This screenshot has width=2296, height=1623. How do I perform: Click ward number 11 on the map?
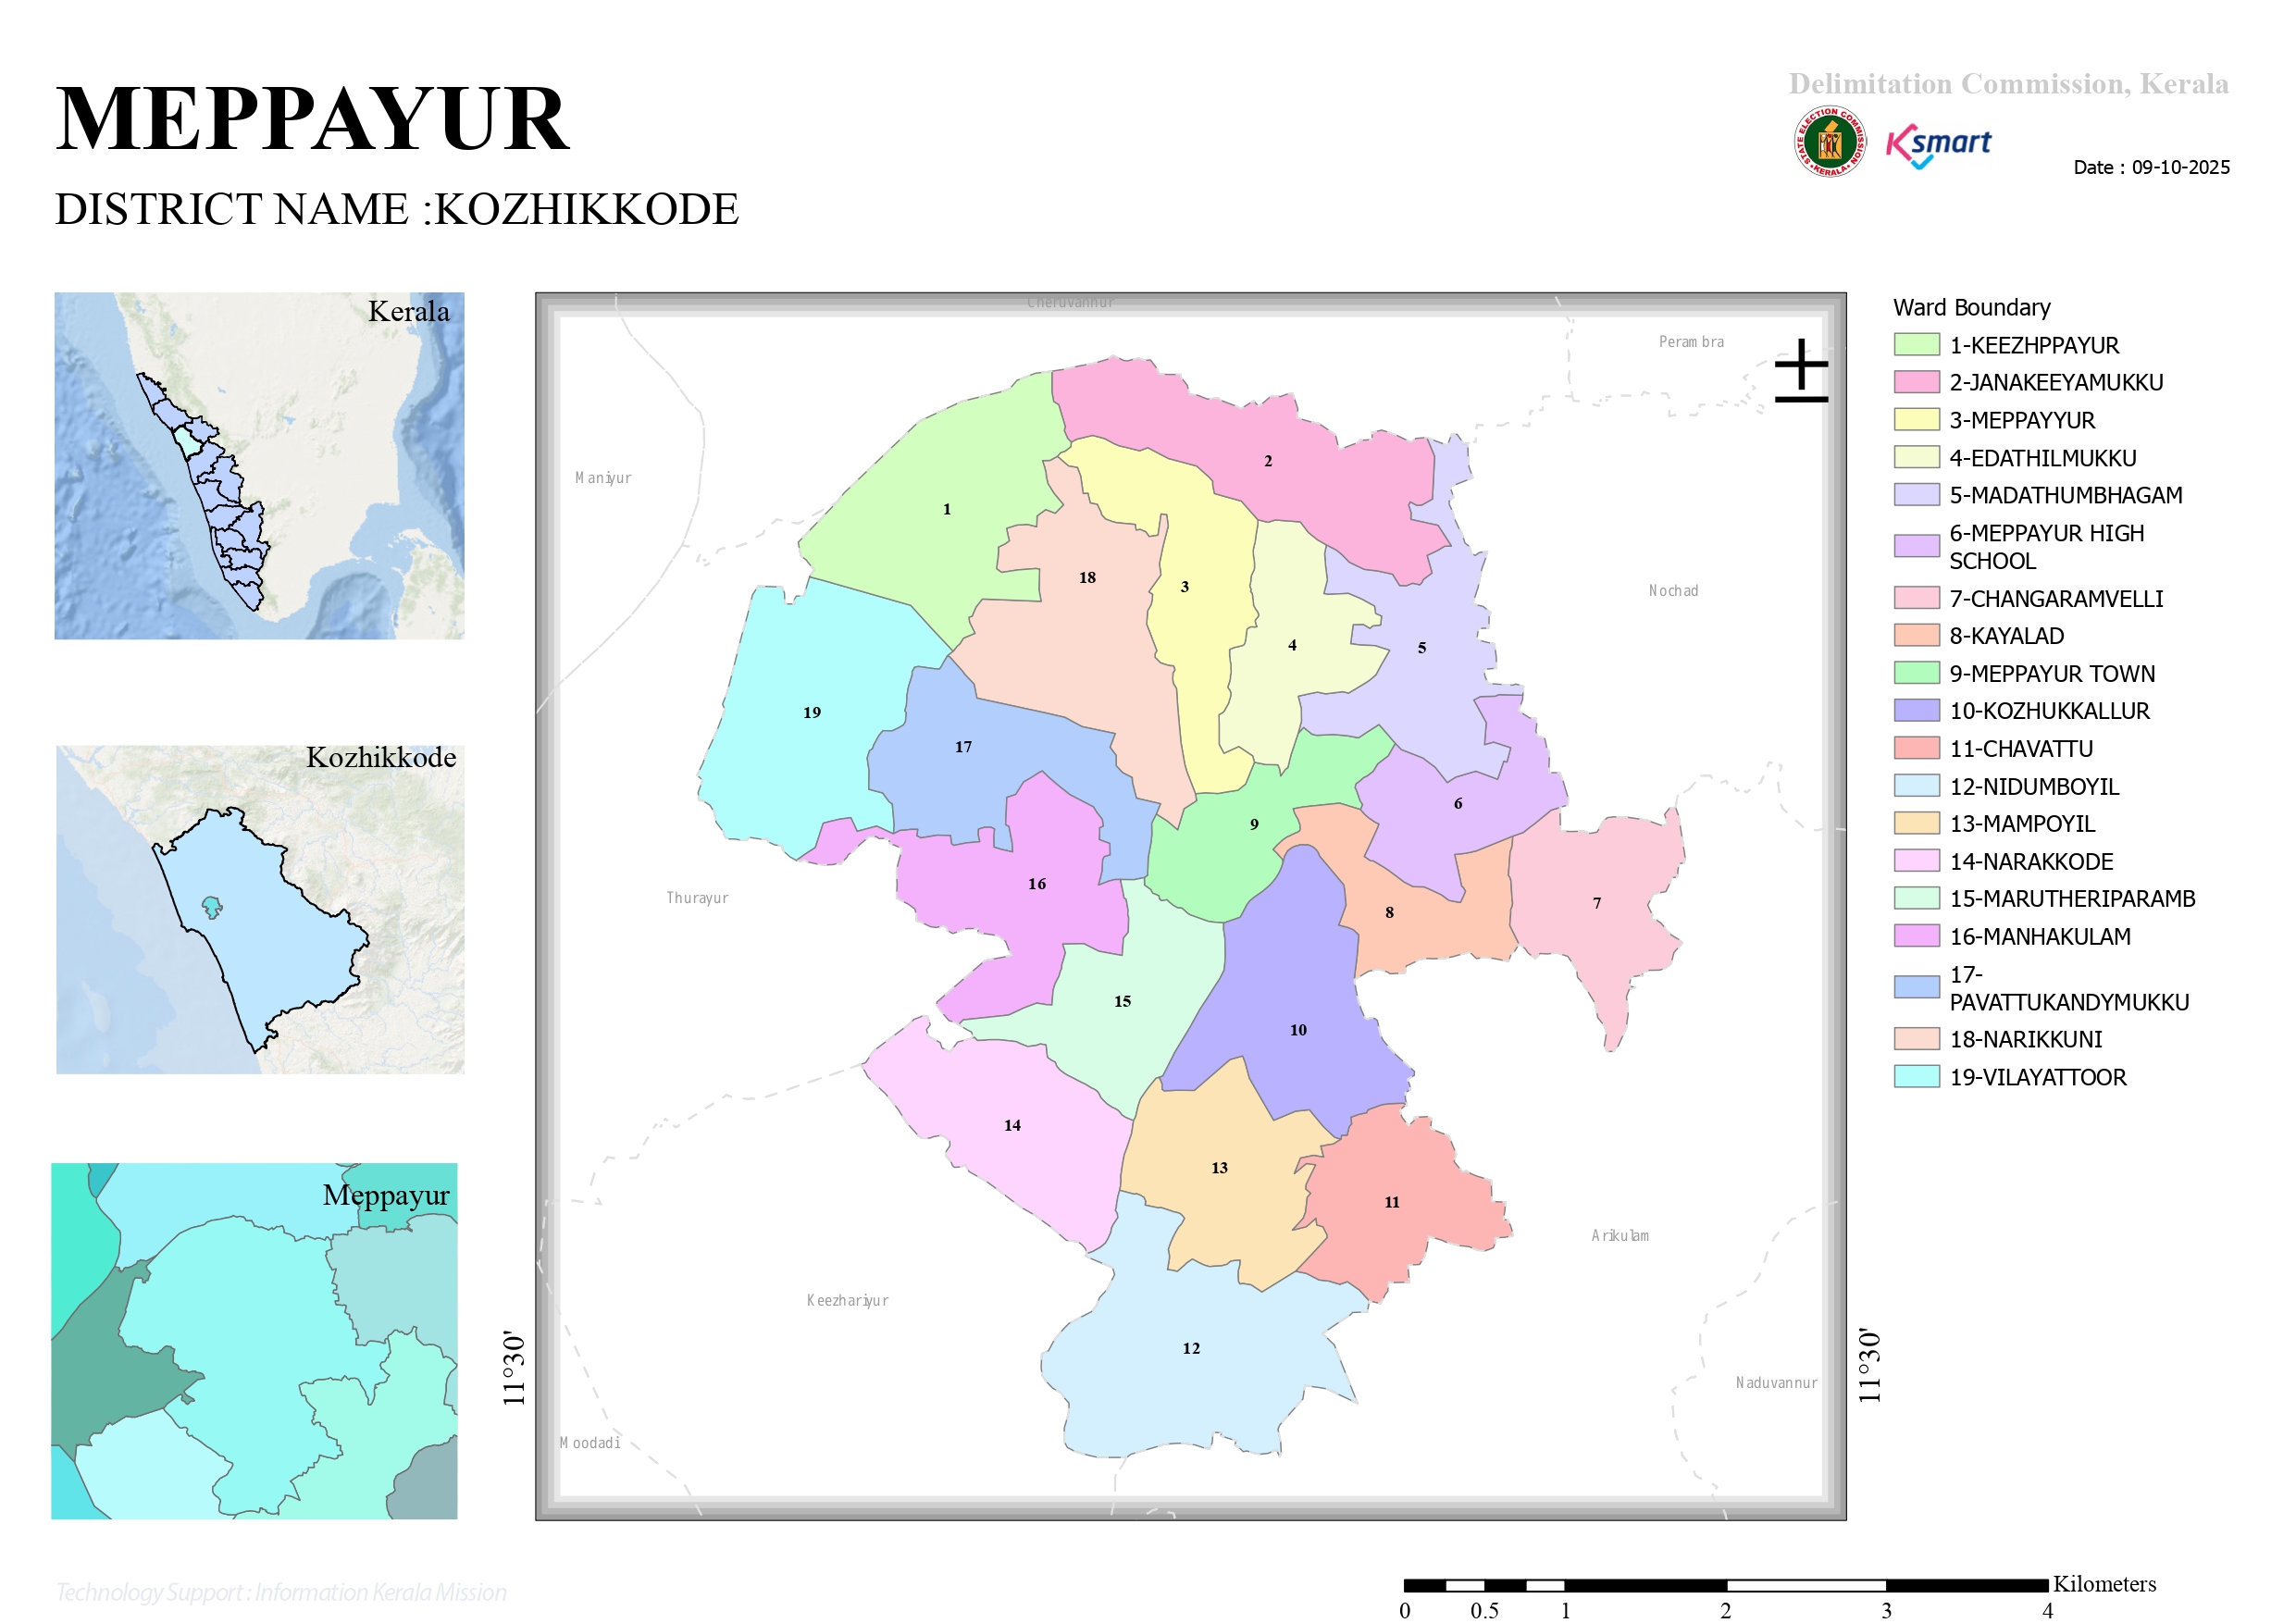(1392, 1203)
